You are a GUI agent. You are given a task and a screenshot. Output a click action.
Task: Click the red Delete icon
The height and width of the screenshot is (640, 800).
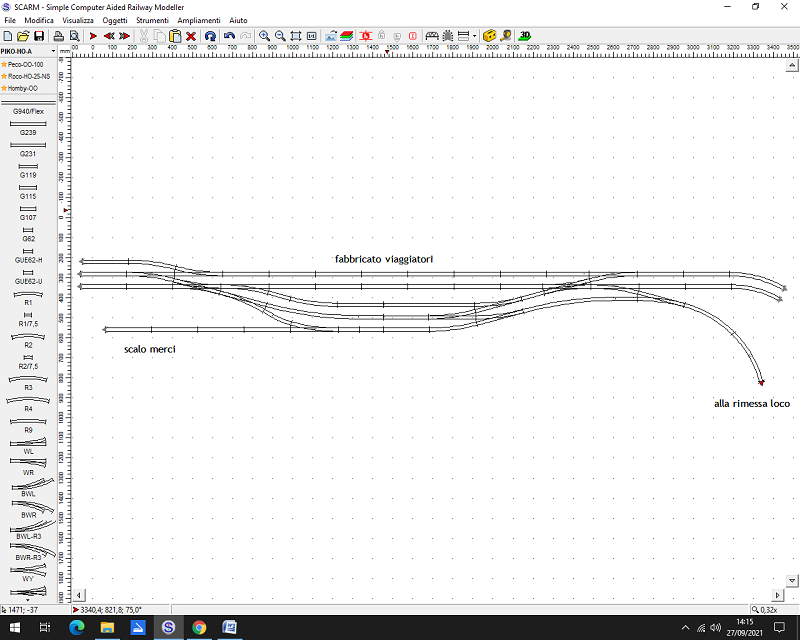click(191, 36)
